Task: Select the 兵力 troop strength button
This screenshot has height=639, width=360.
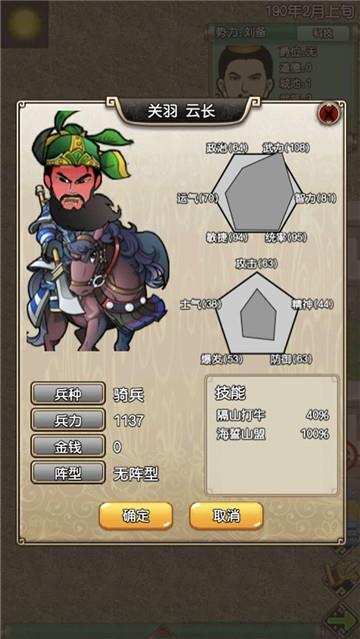Action: tap(68, 420)
